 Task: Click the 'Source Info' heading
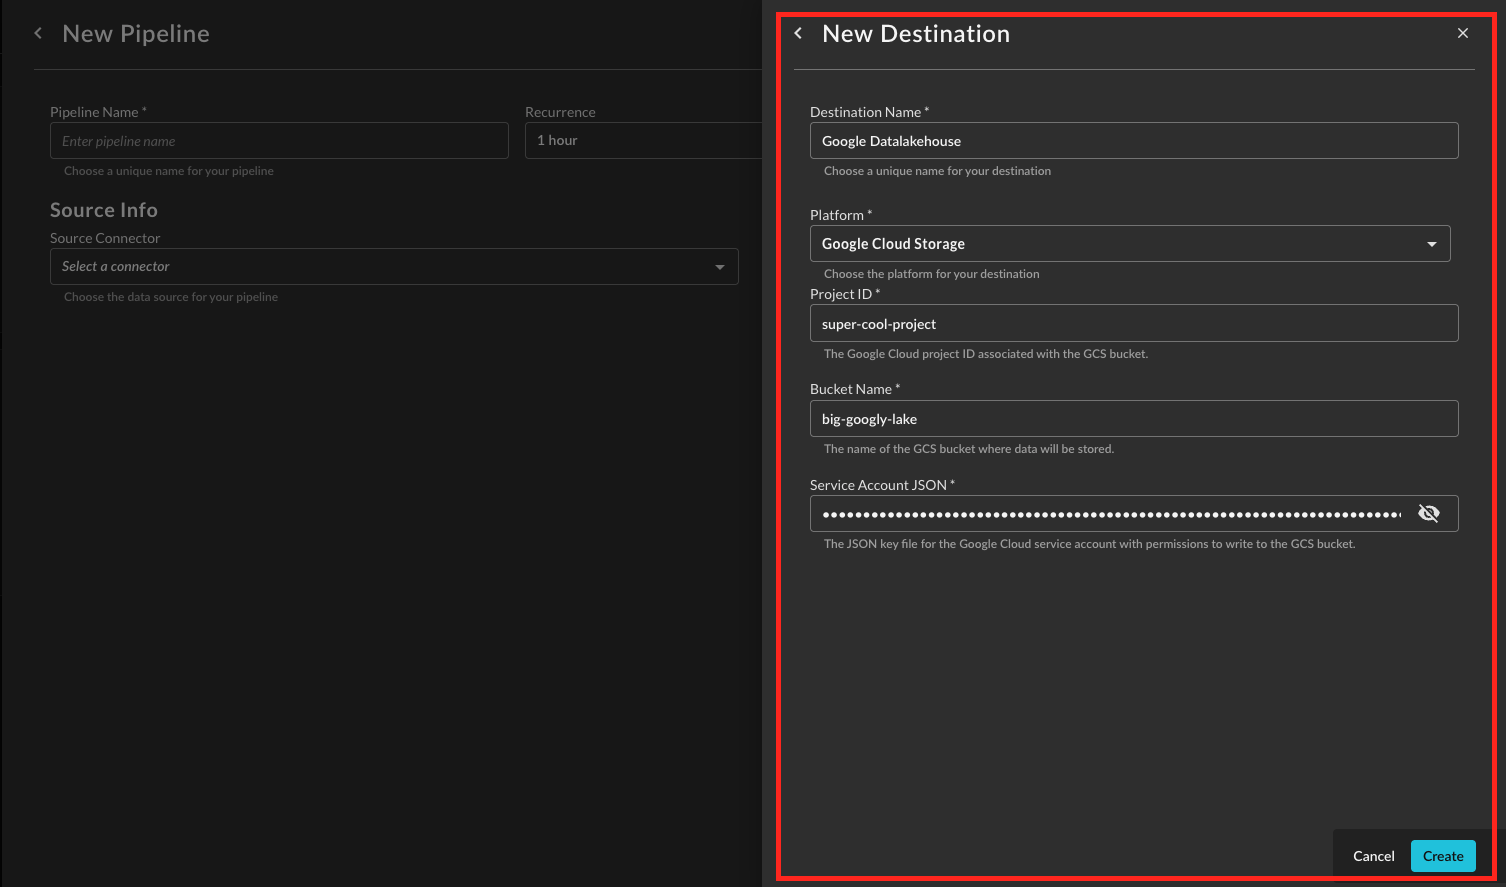pos(104,210)
